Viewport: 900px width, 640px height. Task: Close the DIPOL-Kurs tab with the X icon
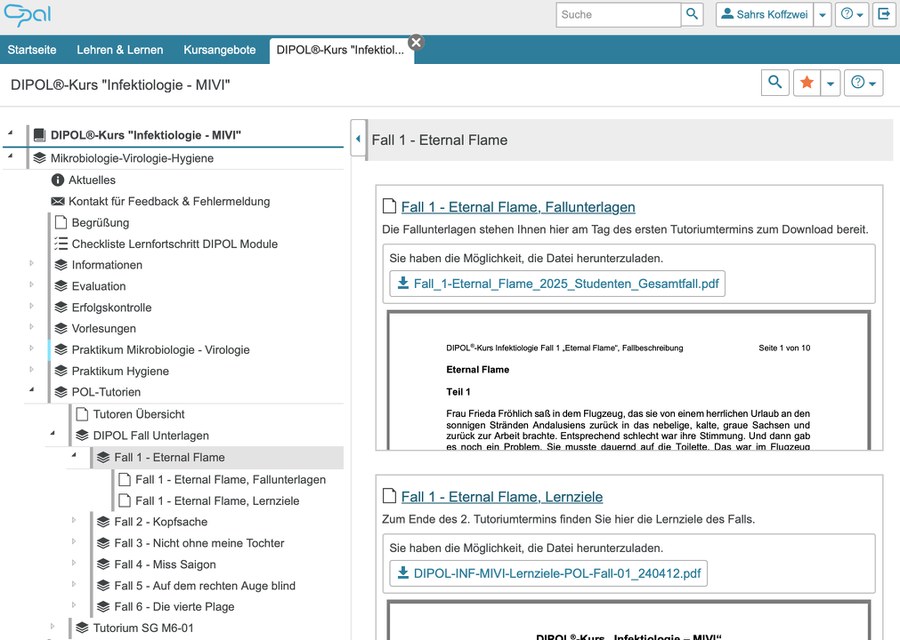pyautogui.click(x=416, y=42)
